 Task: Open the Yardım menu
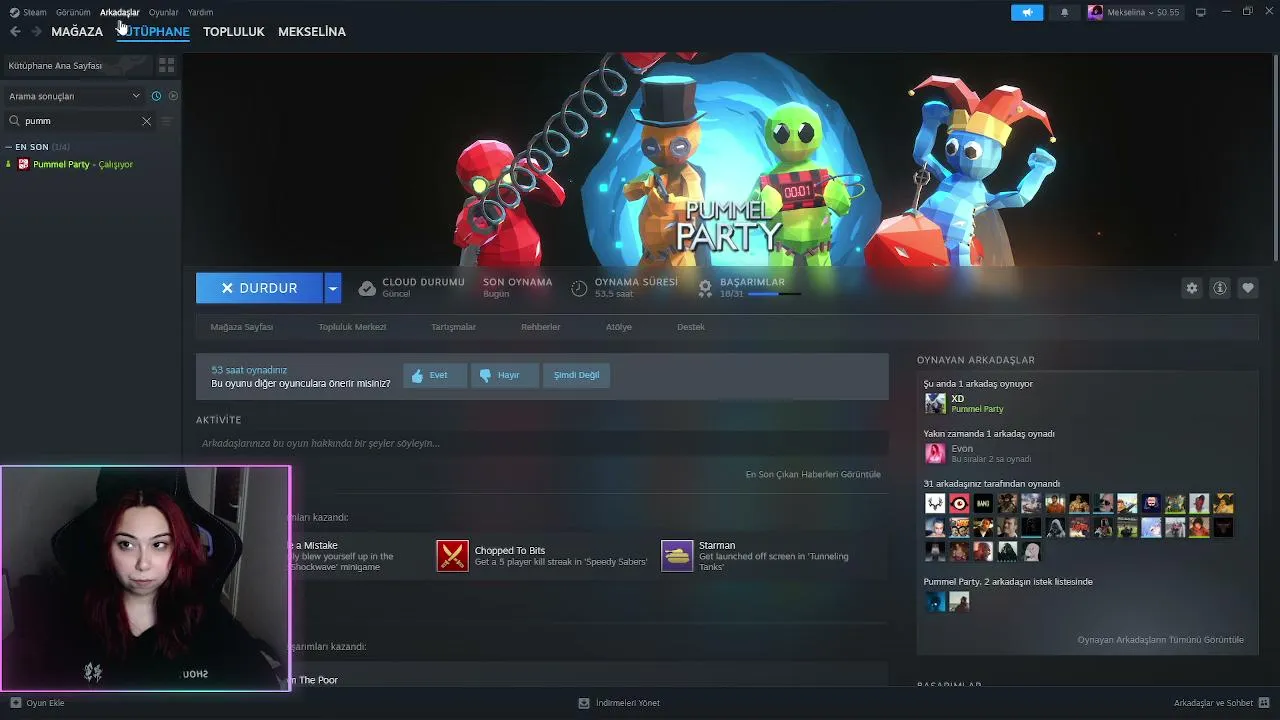coord(200,12)
